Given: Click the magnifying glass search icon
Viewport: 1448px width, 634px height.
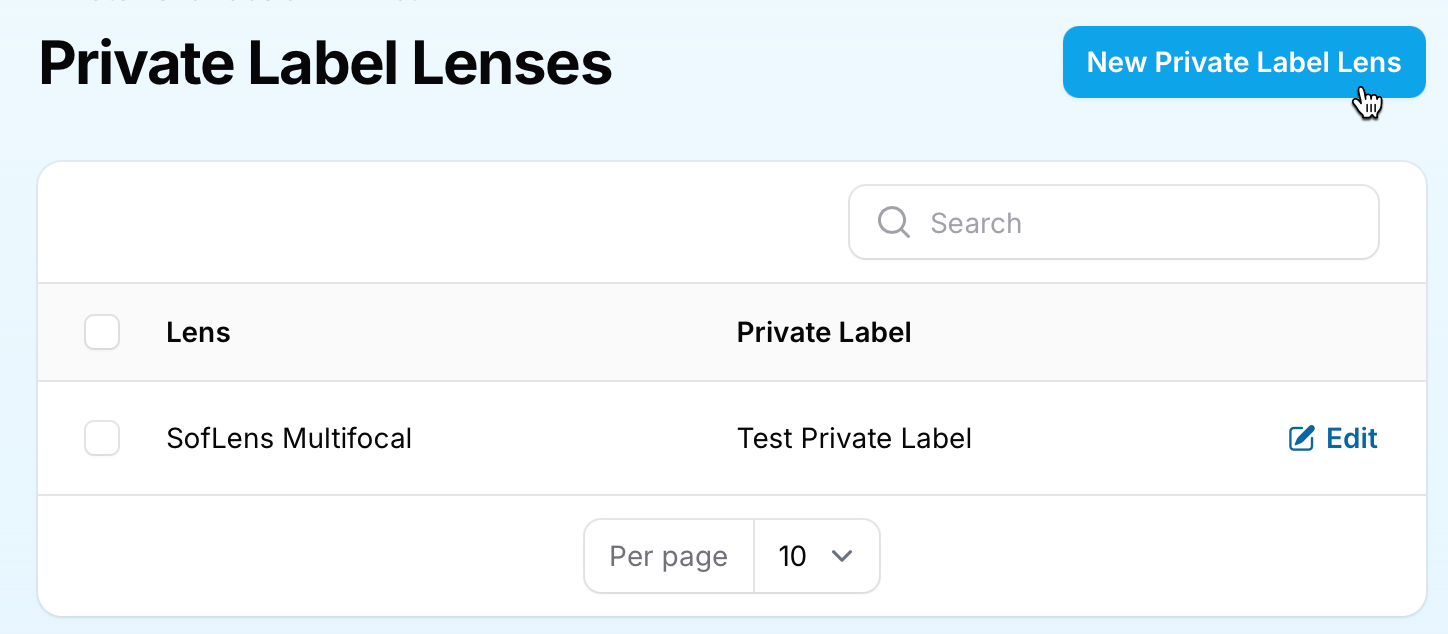Looking at the screenshot, I should click(x=893, y=222).
